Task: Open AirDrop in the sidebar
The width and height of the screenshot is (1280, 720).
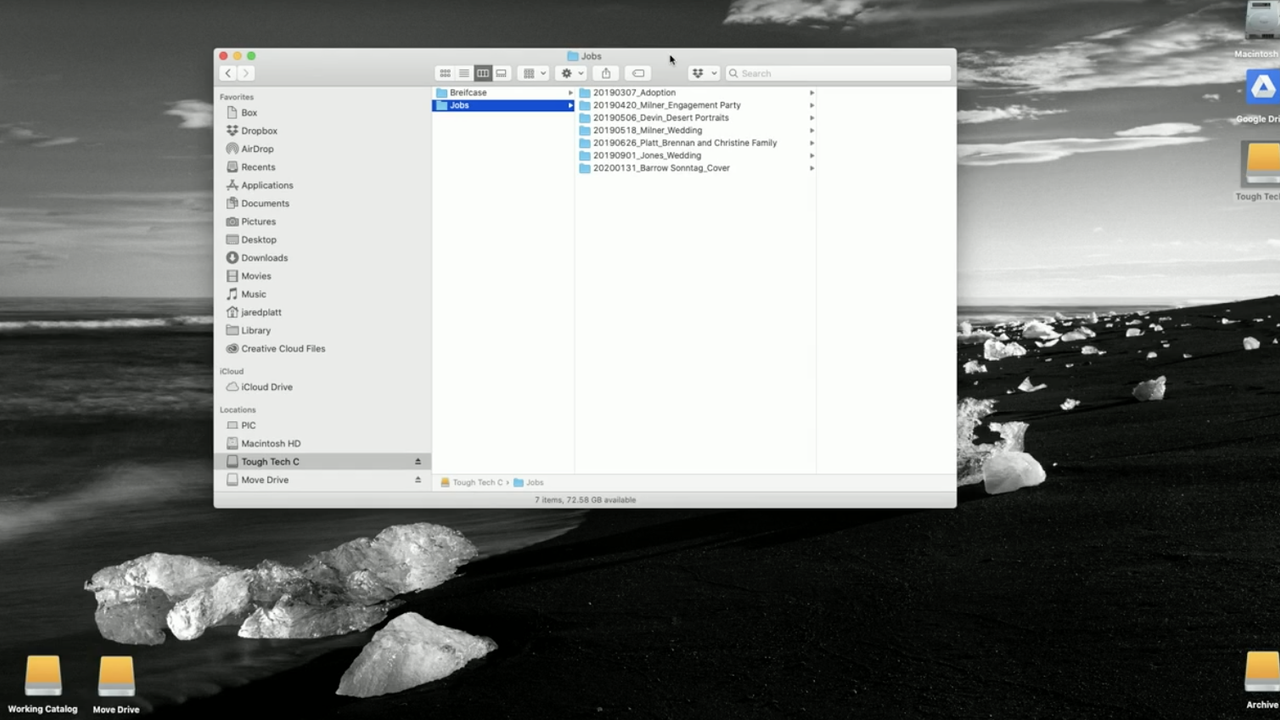Action: point(257,149)
